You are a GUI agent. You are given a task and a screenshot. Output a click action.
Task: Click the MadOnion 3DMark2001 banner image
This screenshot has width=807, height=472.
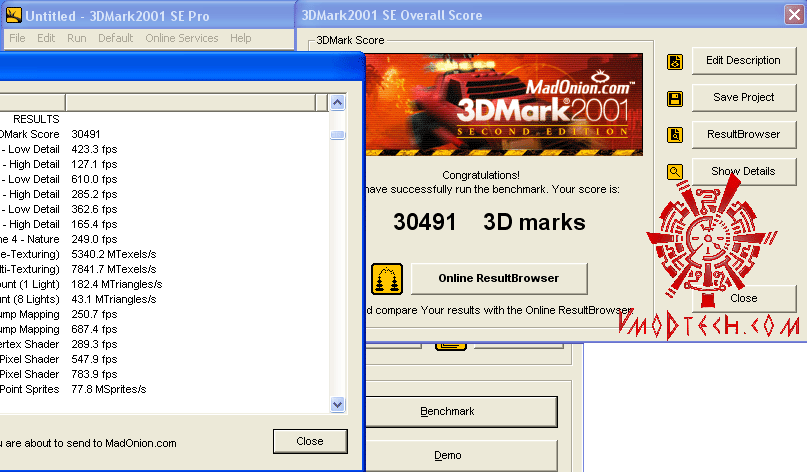(x=504, y=104)
